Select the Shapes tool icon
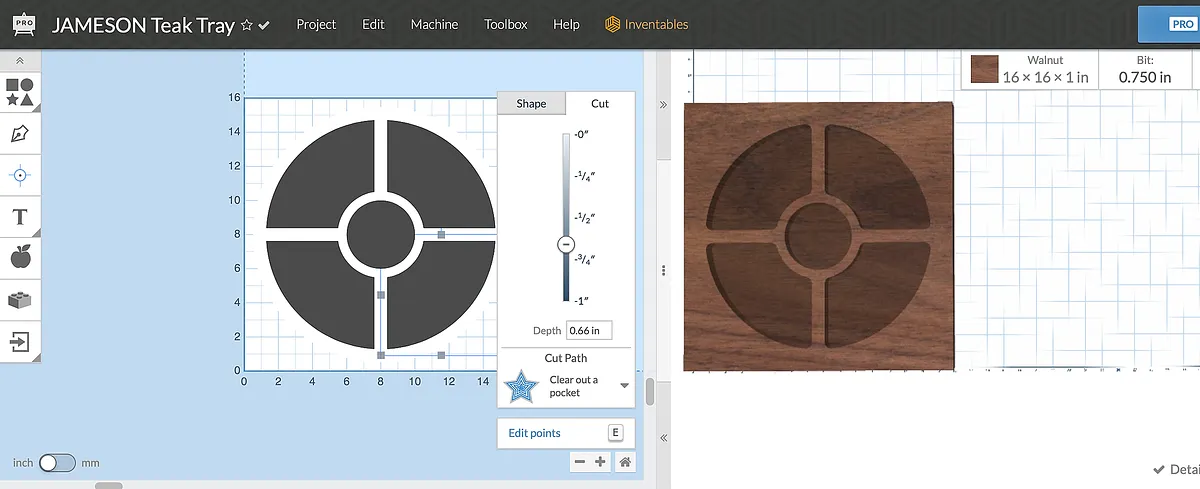1200x489 pixels. (x=20, y=92)
